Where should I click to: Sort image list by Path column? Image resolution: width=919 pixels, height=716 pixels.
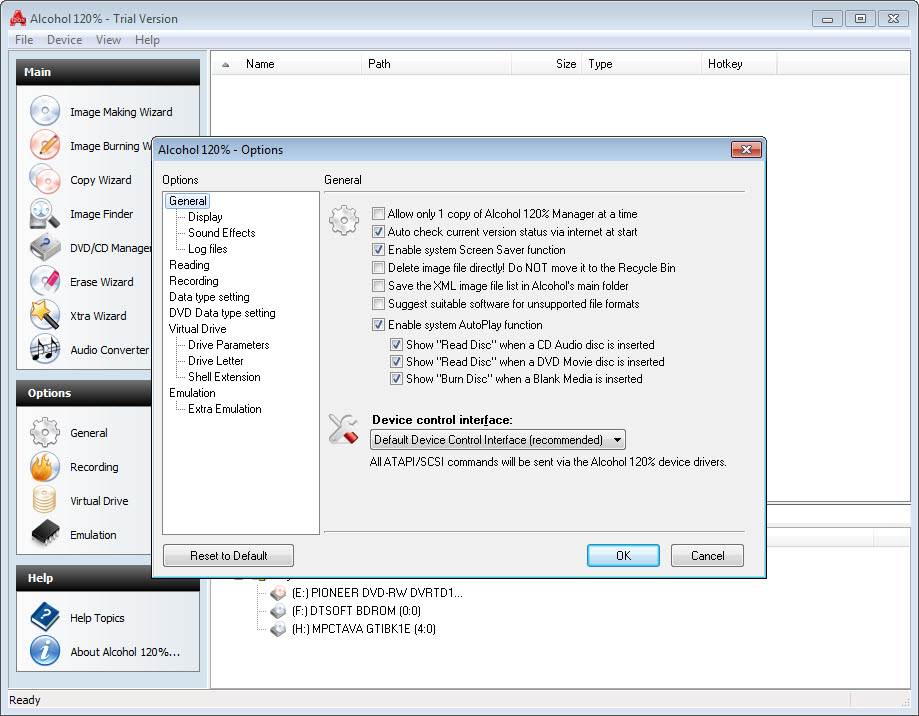pos(437,64)
